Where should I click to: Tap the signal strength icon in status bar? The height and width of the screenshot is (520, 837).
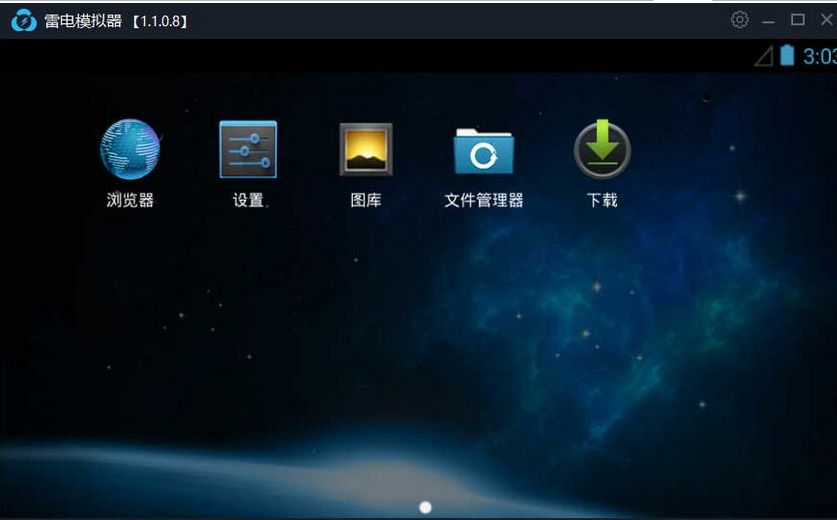coord(763,56)
